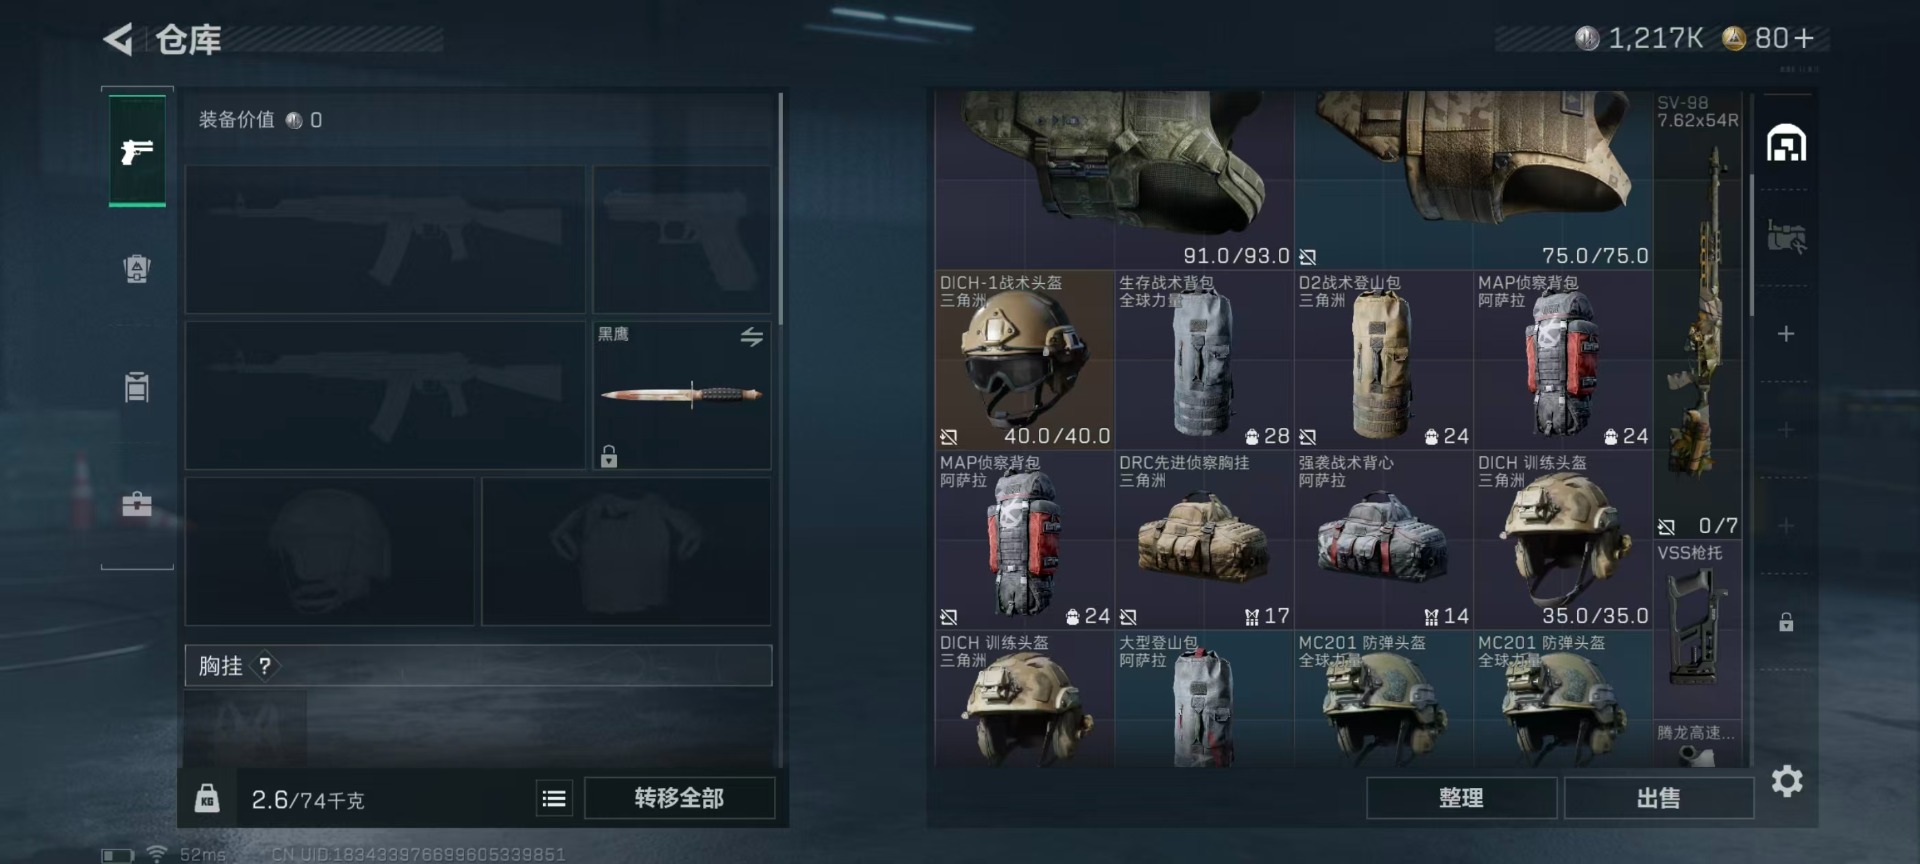Select the DICH-1战术头盔 helmet item
Image resolution: width=1920 pixels, height=864 pixels.
(1024, 360)
